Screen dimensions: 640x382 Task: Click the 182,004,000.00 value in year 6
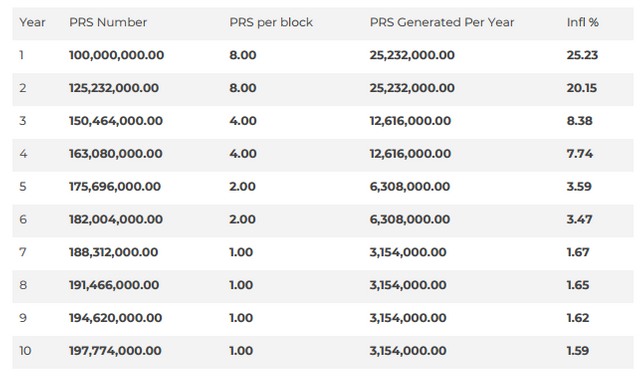point(116,219)
